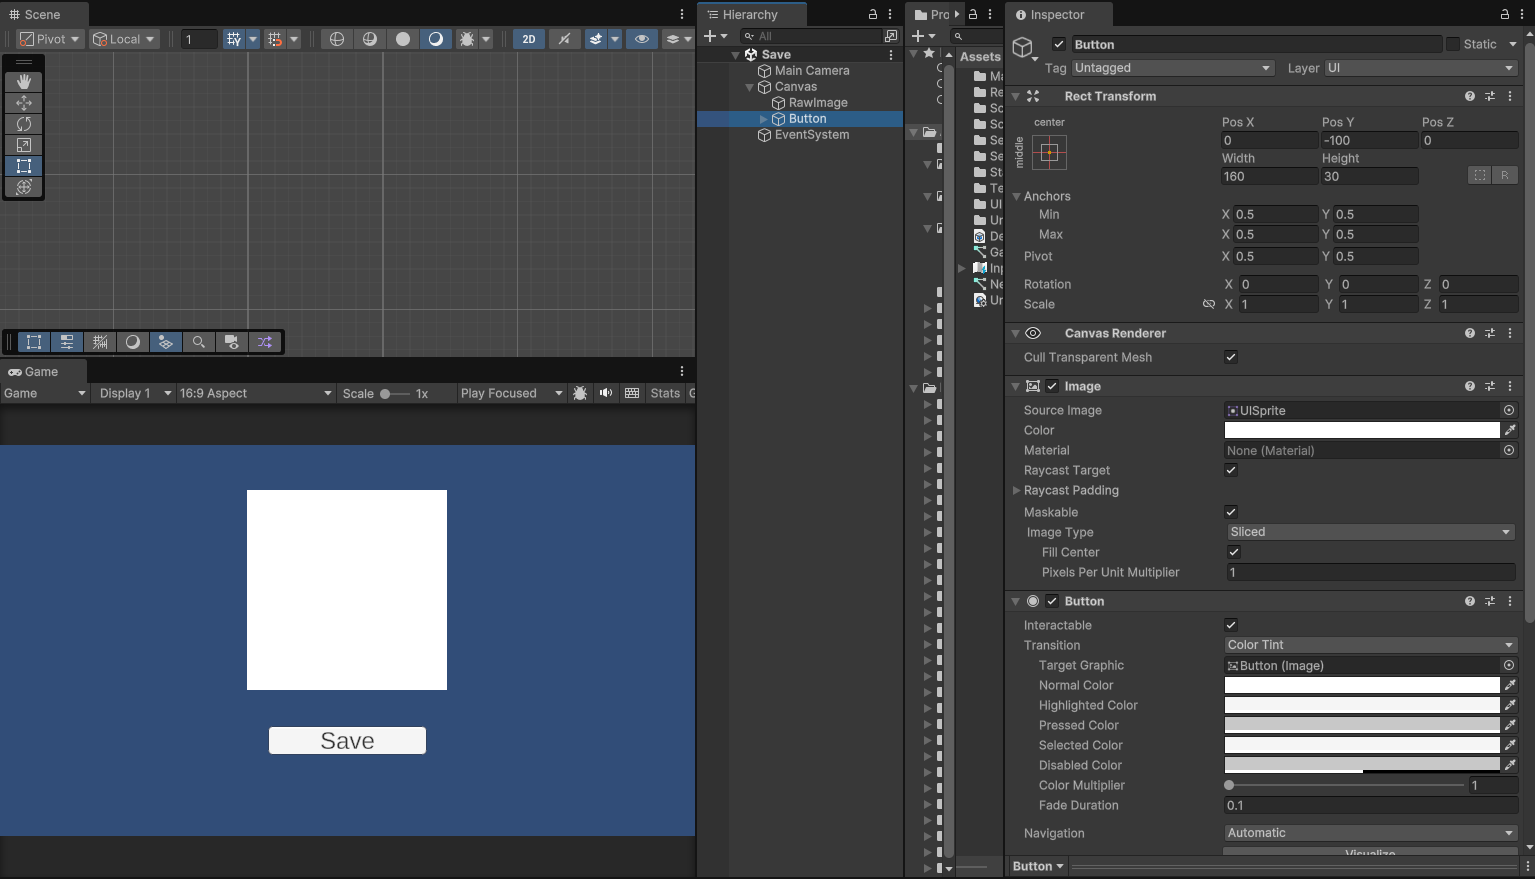
Task: Toggle 2D view mode in Scene
Action: click(x=529, y=39)
